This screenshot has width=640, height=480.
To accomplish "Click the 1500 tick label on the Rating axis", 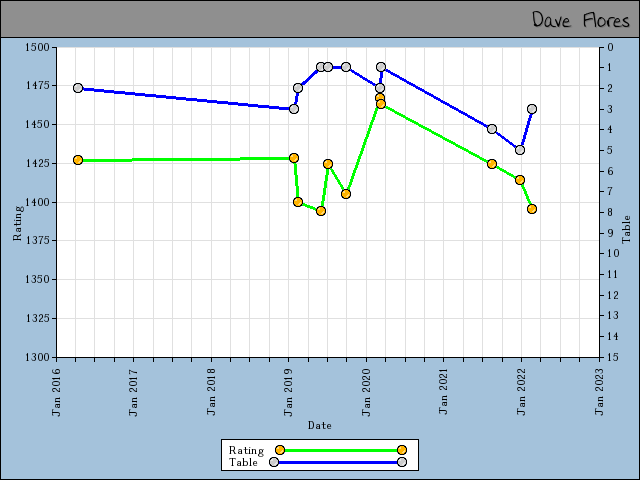I will tap(36, 47).
